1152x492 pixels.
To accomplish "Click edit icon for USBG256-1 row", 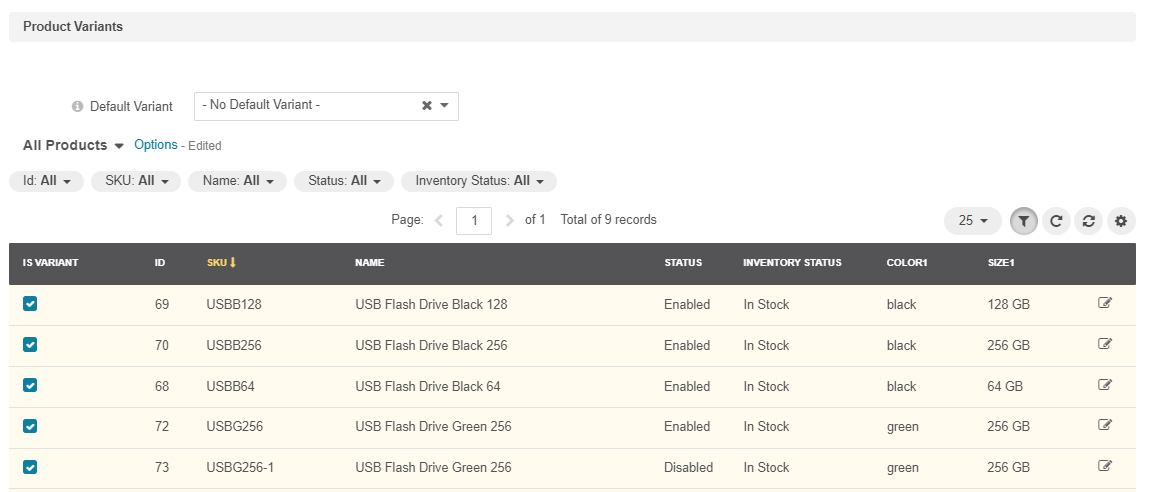I will coord(1105,466).
